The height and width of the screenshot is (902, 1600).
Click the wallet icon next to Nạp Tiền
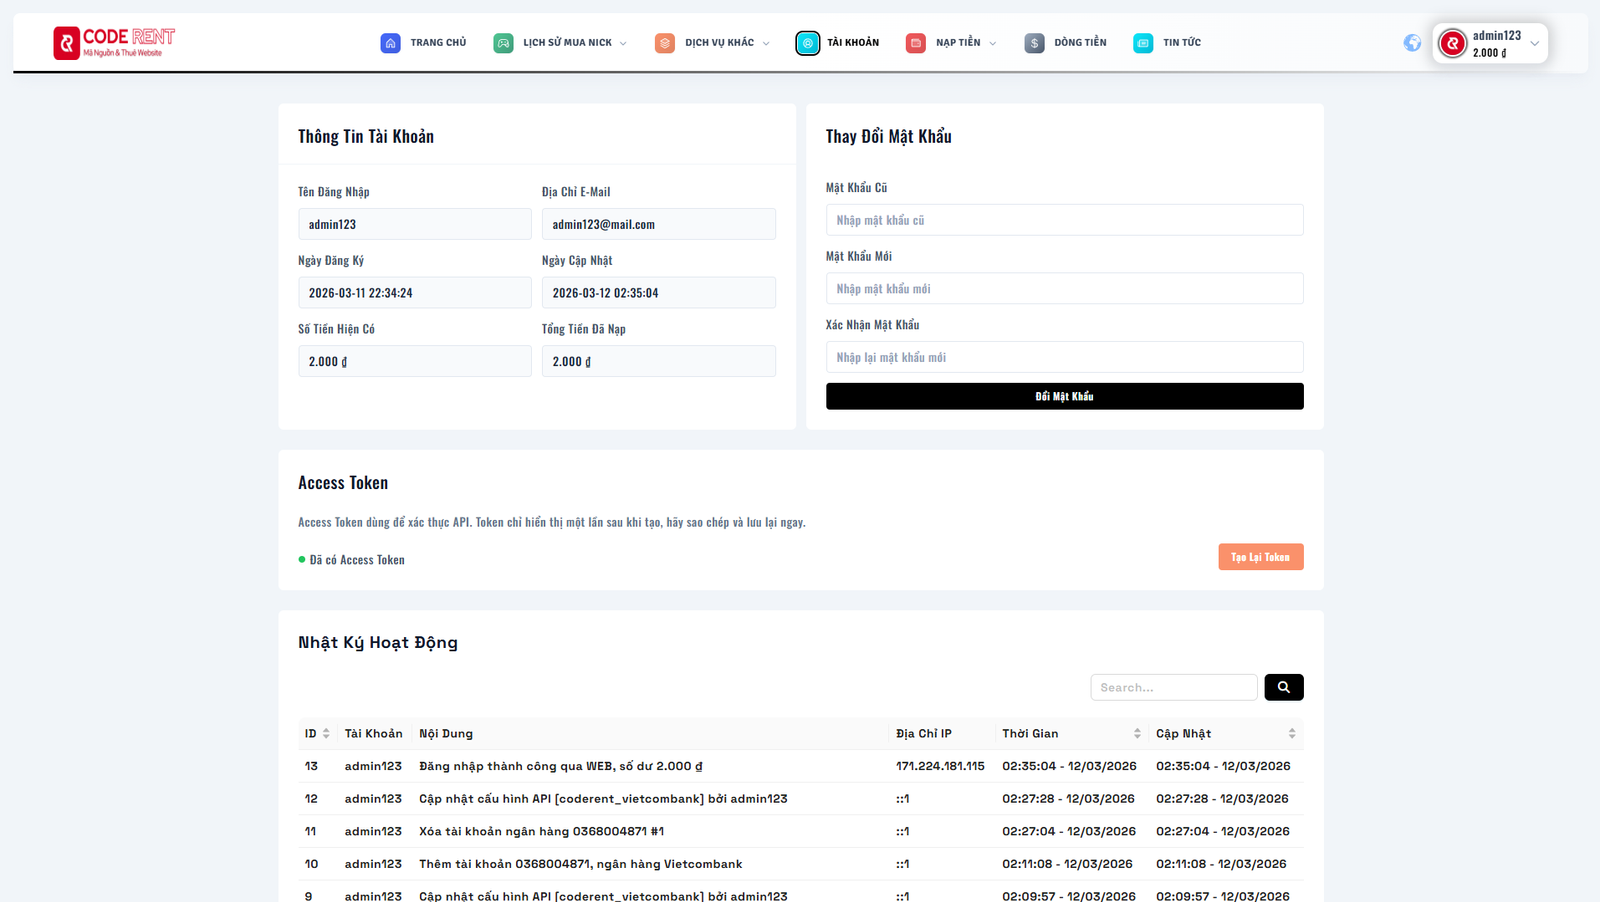click(915, 42)
